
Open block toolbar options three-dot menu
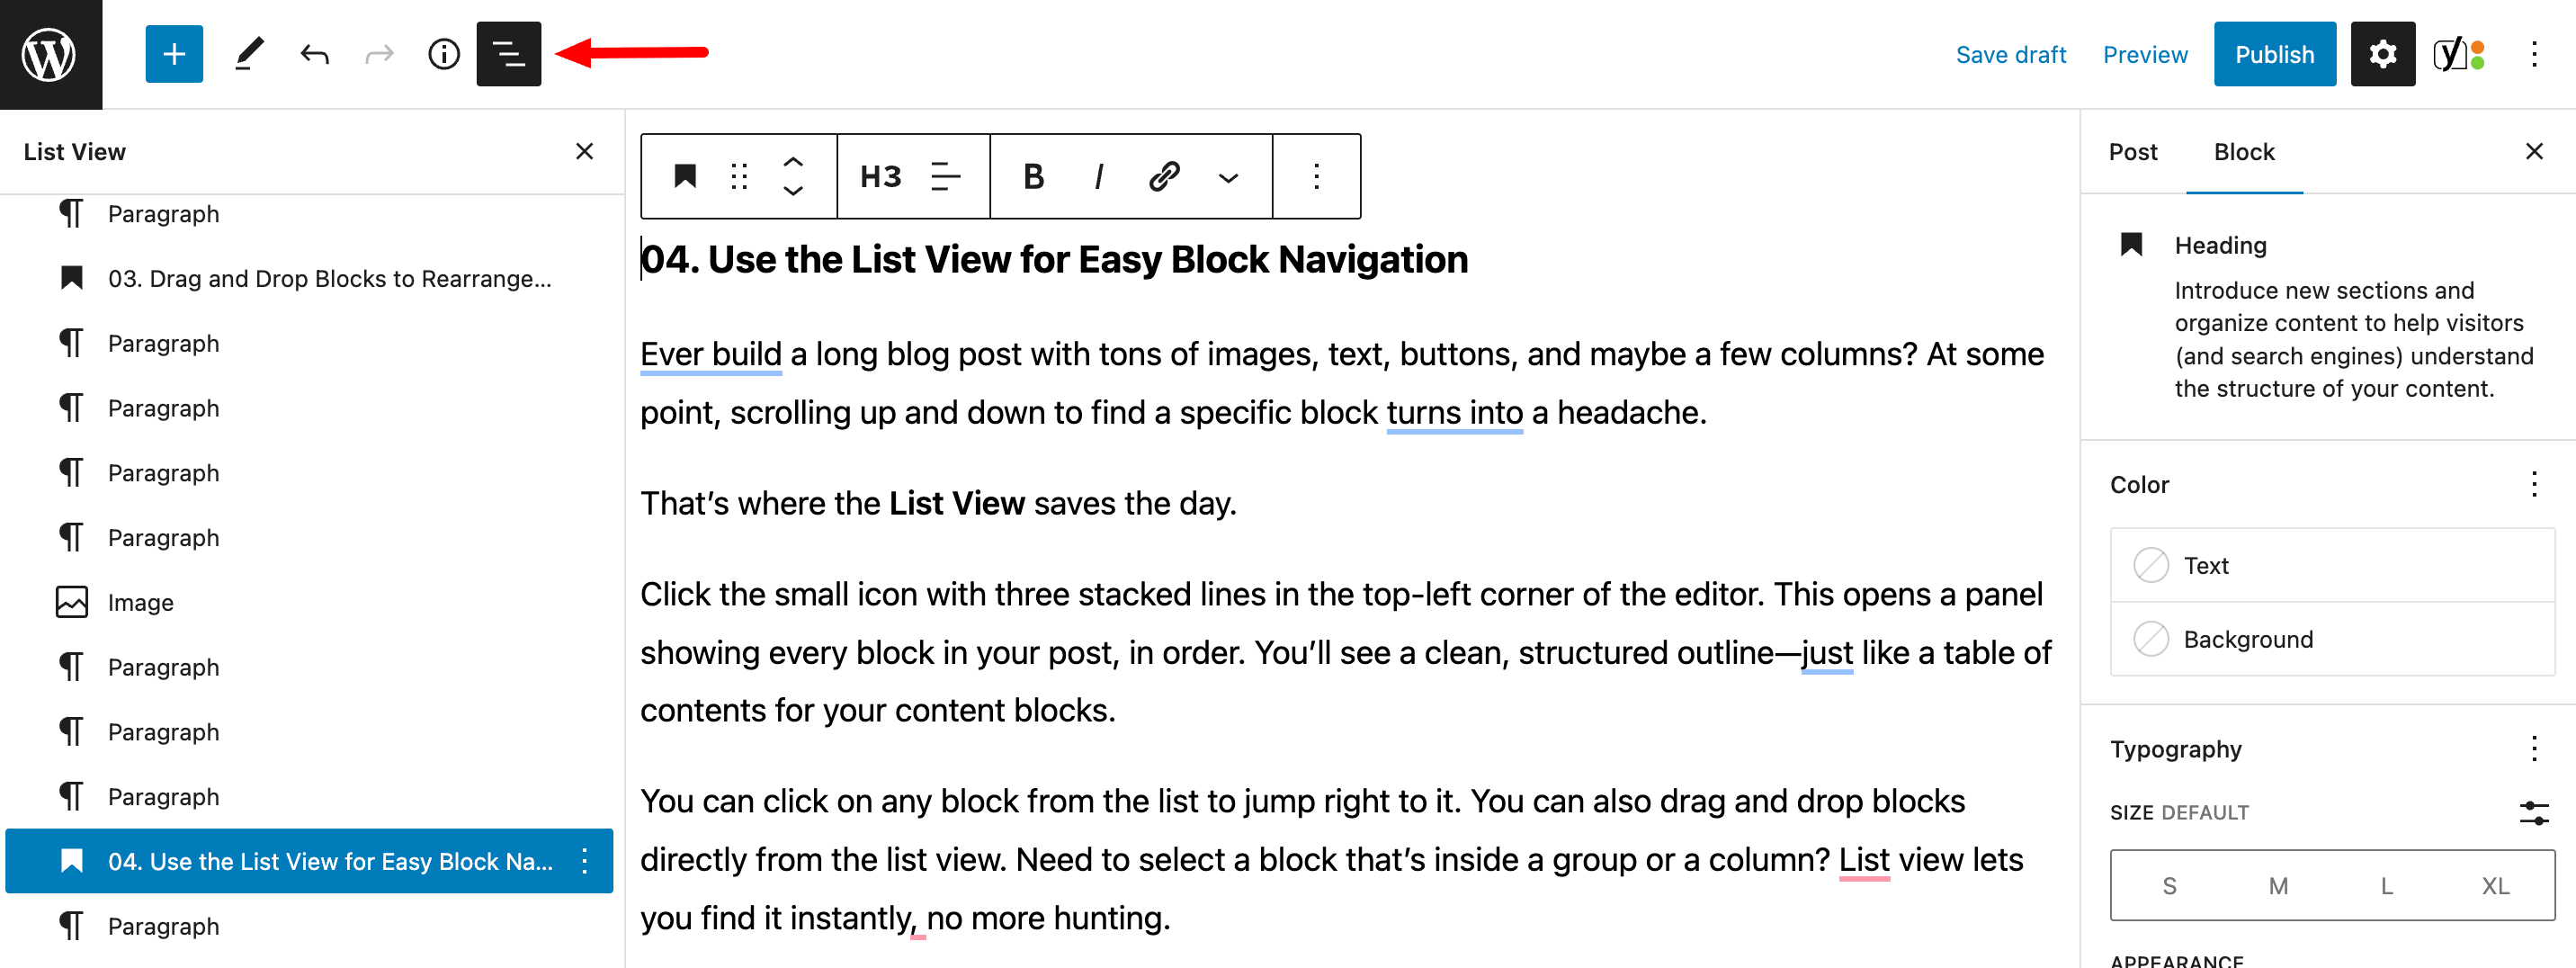click(x=1316, y=176)
